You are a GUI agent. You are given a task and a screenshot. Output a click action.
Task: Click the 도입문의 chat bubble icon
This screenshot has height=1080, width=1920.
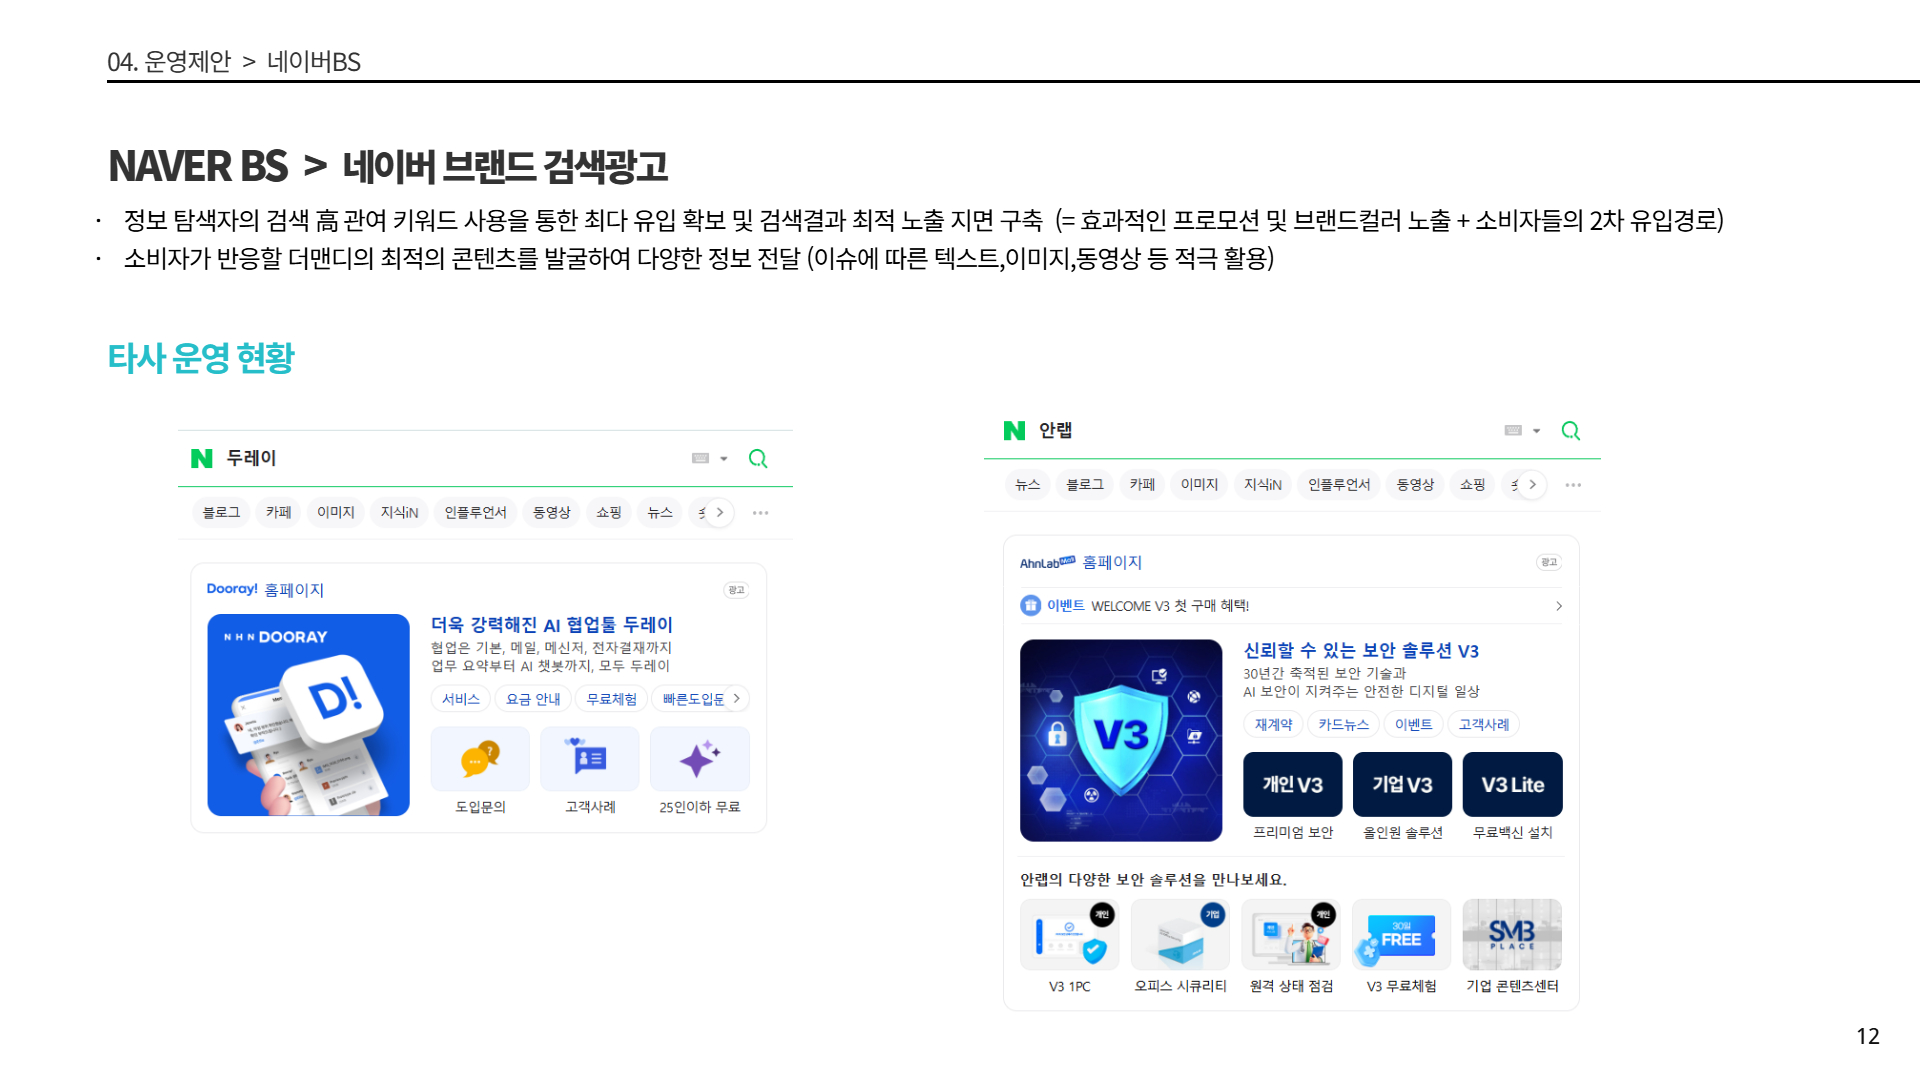tap(480, 760)
